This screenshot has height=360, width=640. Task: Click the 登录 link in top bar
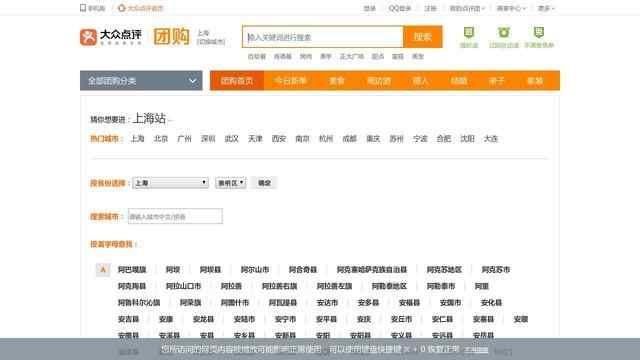click(x=369, y=8)
